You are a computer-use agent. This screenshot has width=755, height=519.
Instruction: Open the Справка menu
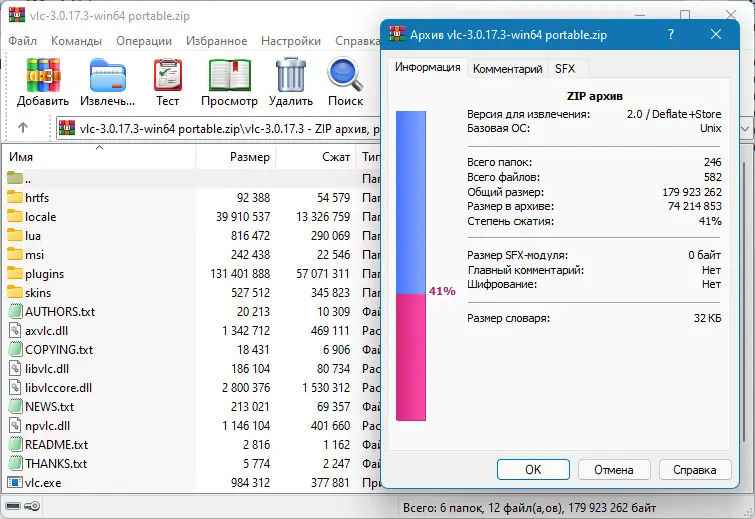[357, 41]
